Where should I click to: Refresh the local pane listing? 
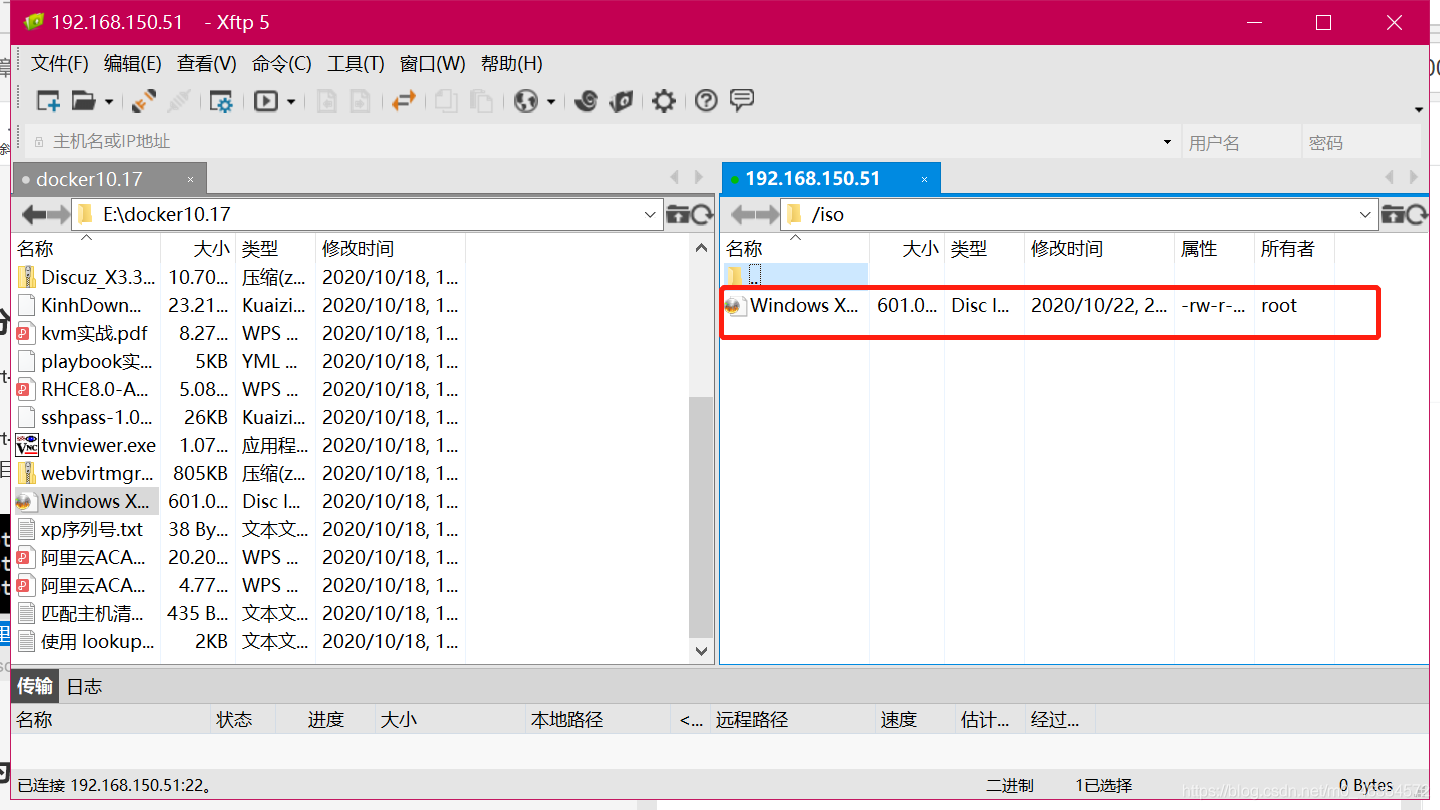(702, 214)
